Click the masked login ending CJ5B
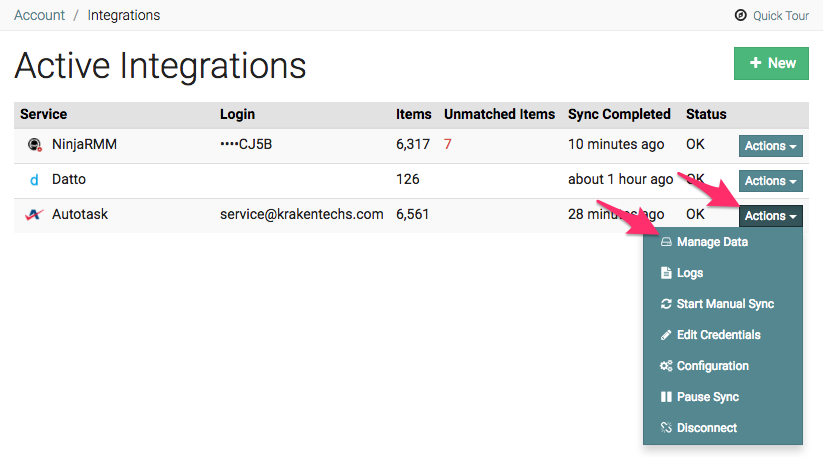This screenshot has width=823, height=457. (x=246, y=144)
